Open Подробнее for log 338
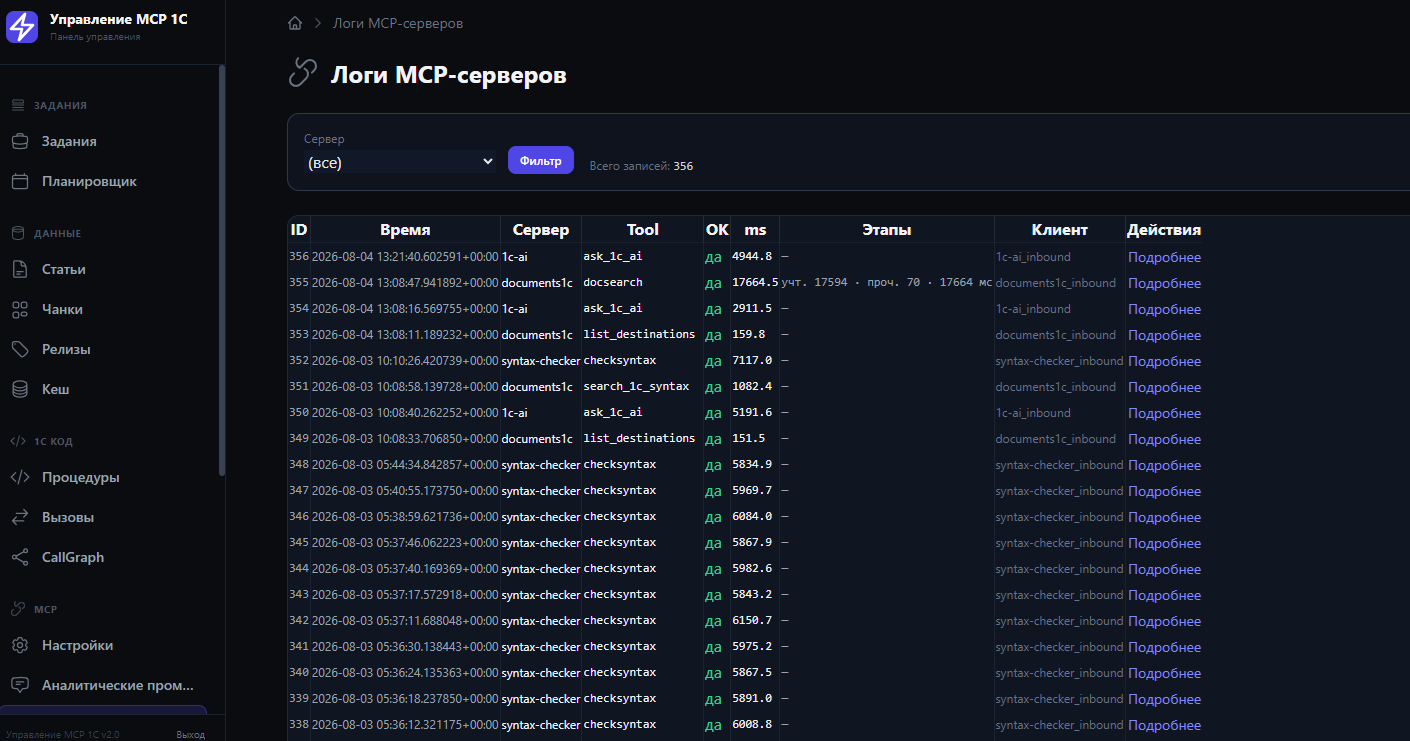Screen dimensions: 1410x741 [x=1165, y=725]
